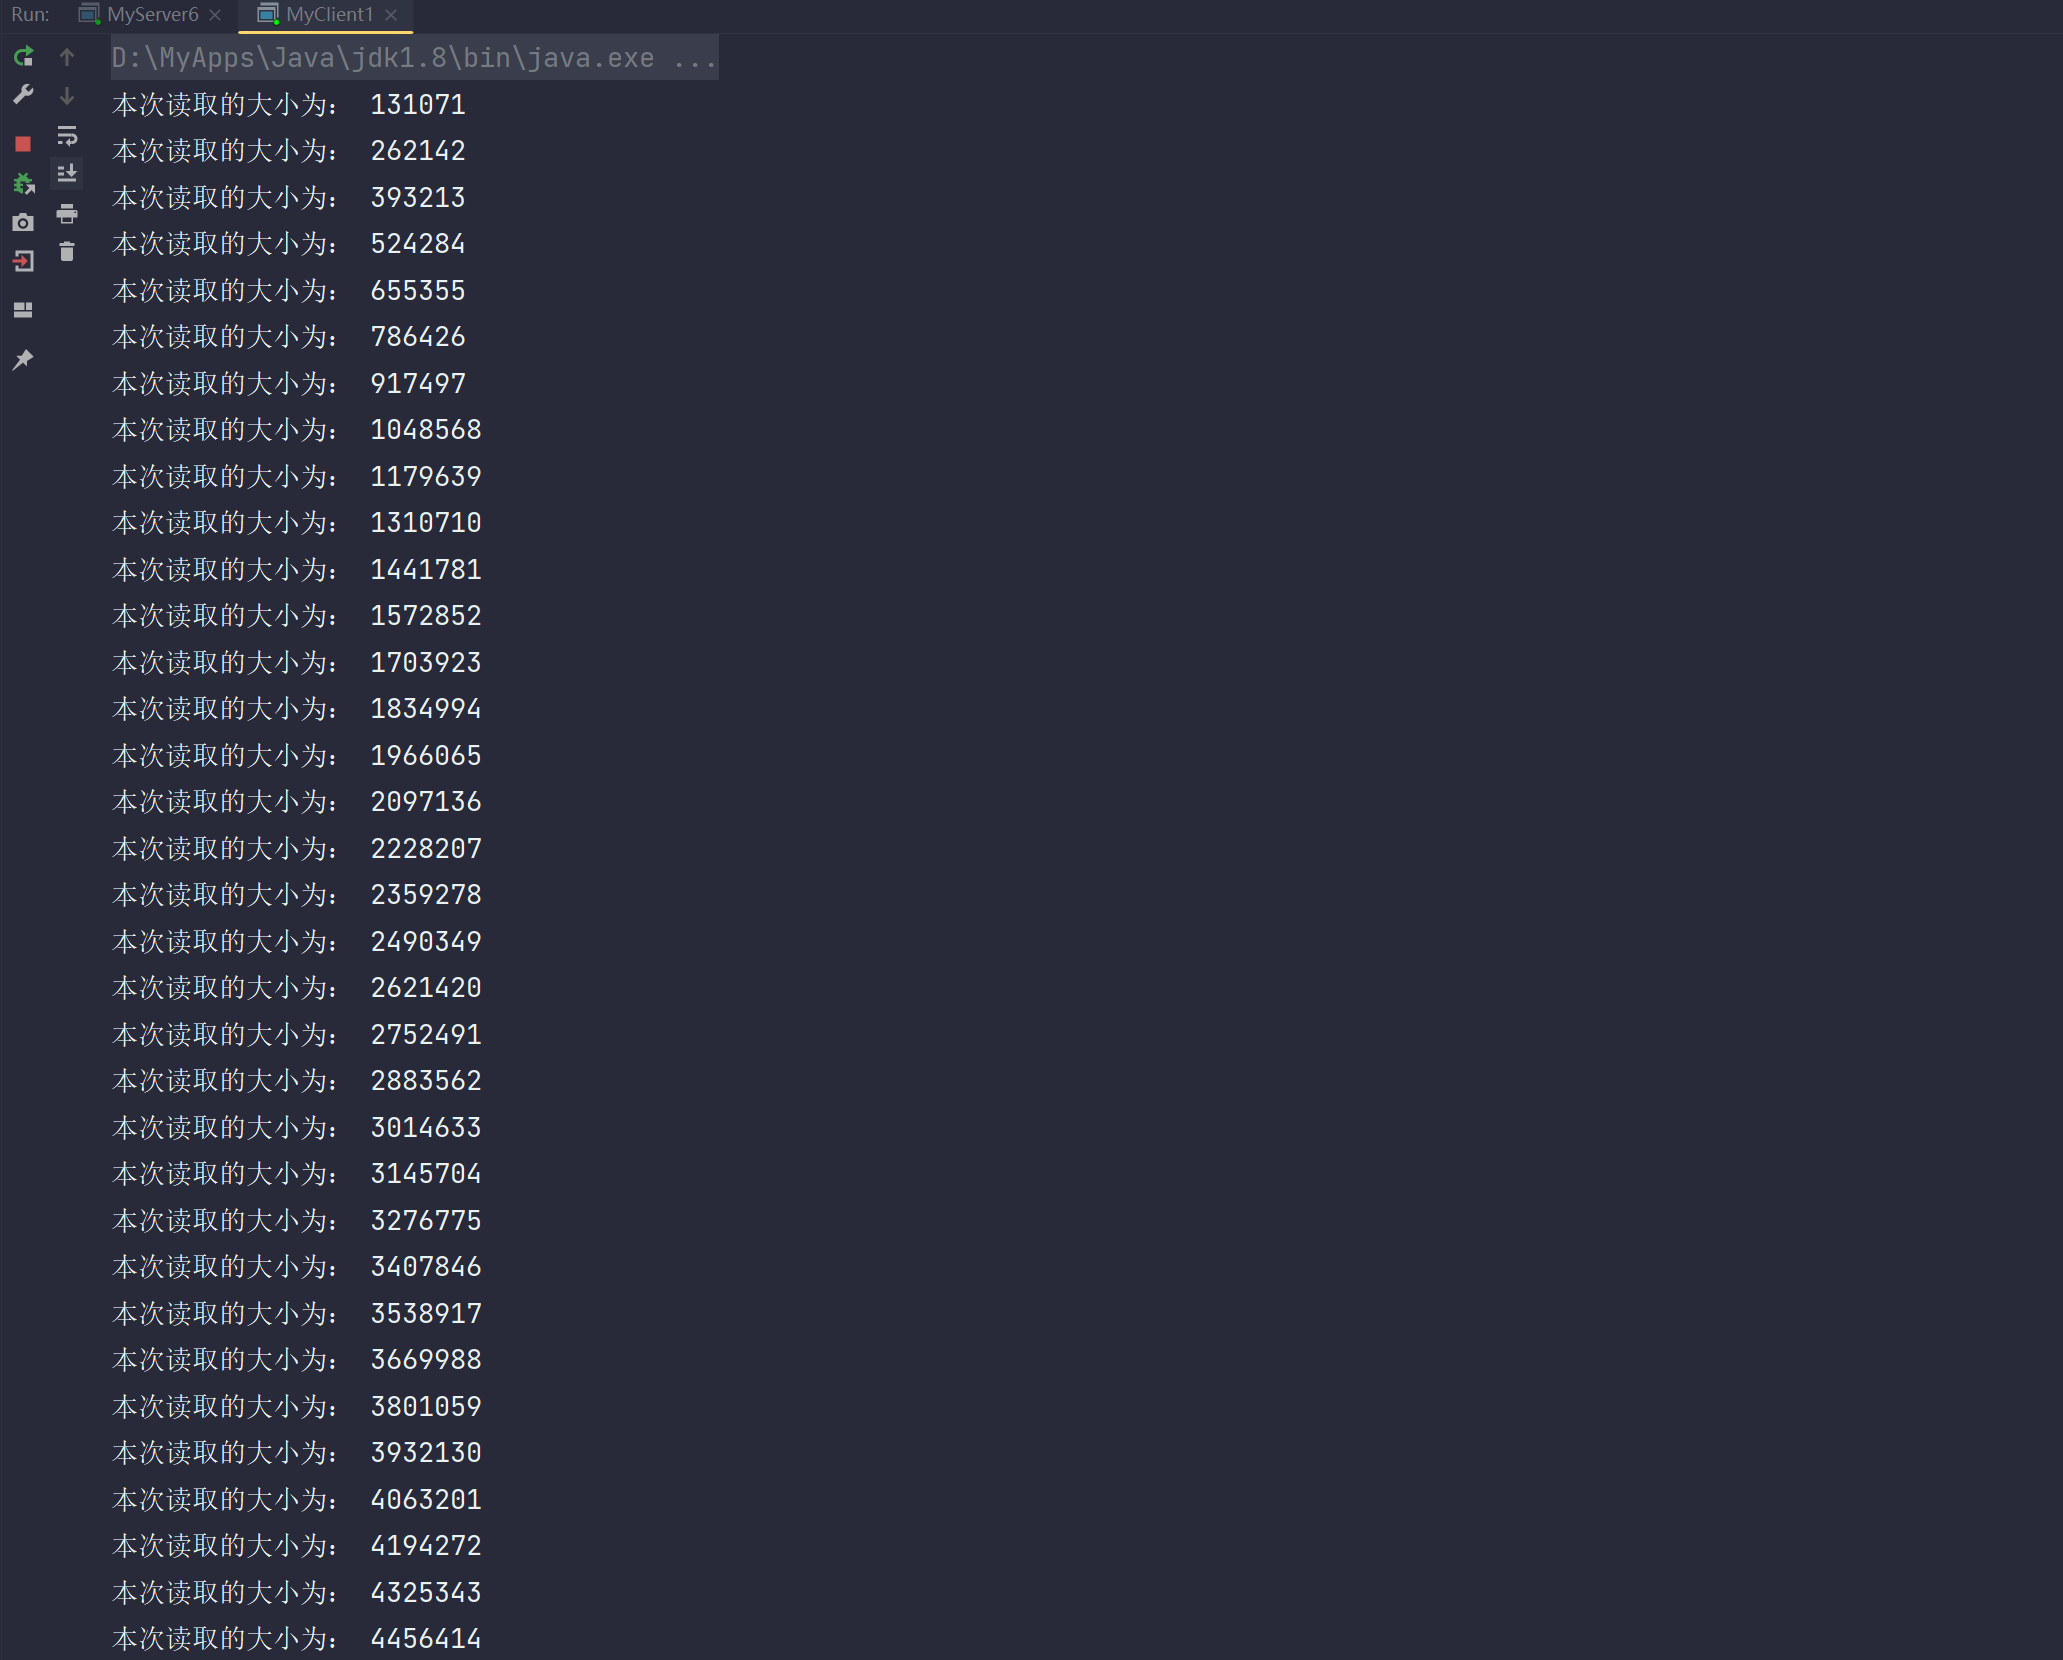Click the value 3932130
The width and height of the screenshot is (2063, 1660).
click(426, 1453)
